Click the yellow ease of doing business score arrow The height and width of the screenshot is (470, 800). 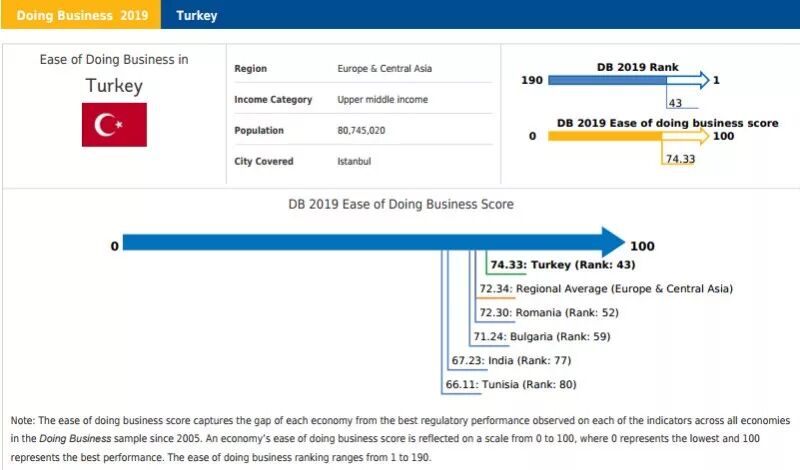coord(628,136)
